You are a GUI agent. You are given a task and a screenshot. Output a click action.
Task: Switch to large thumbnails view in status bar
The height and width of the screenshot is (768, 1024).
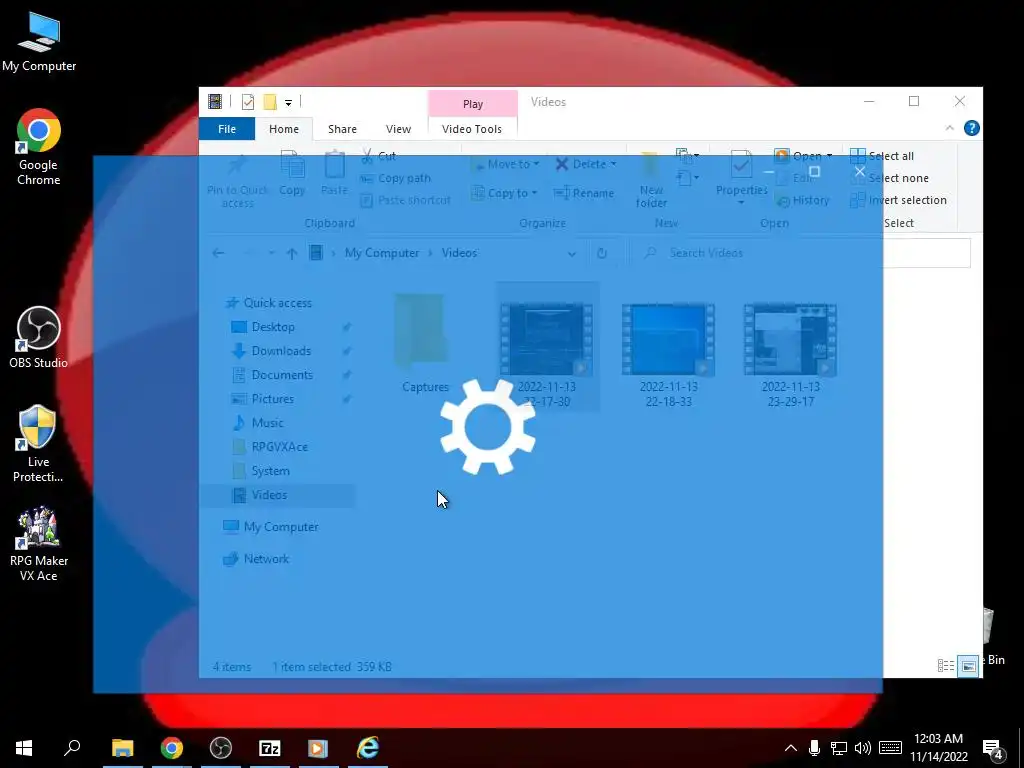968,666
